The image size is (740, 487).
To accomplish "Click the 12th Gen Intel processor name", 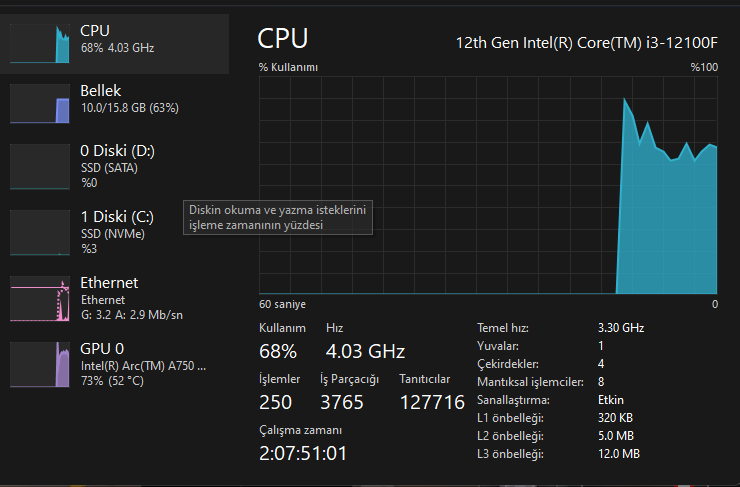I will (x=586, y=43).
